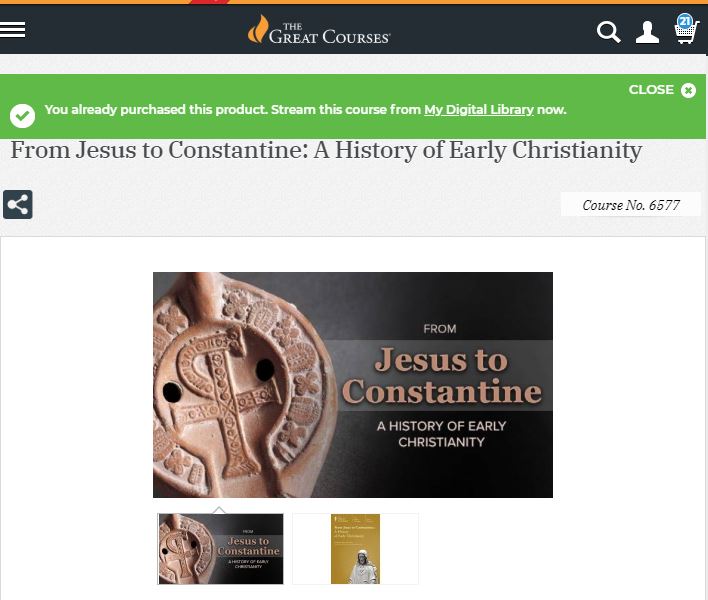Click the magnifying glass search icon
The height and width of the screenshot is (600, 708).
(608, 32)
